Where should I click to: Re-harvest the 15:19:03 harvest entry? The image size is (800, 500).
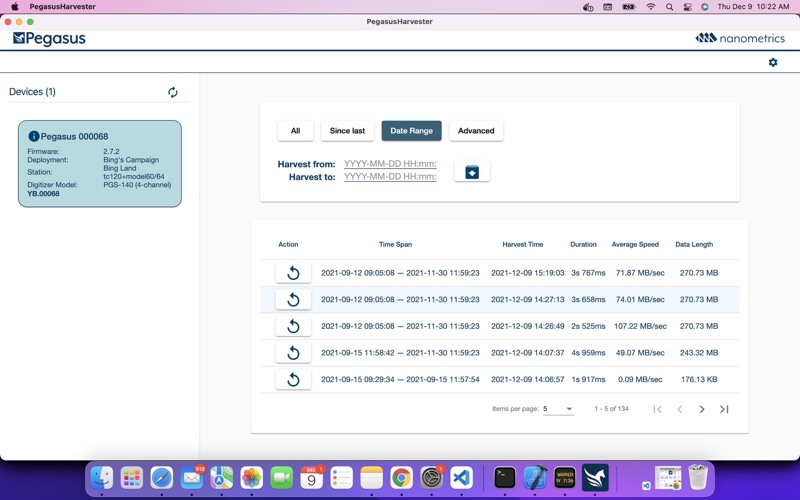pos(293,273)
